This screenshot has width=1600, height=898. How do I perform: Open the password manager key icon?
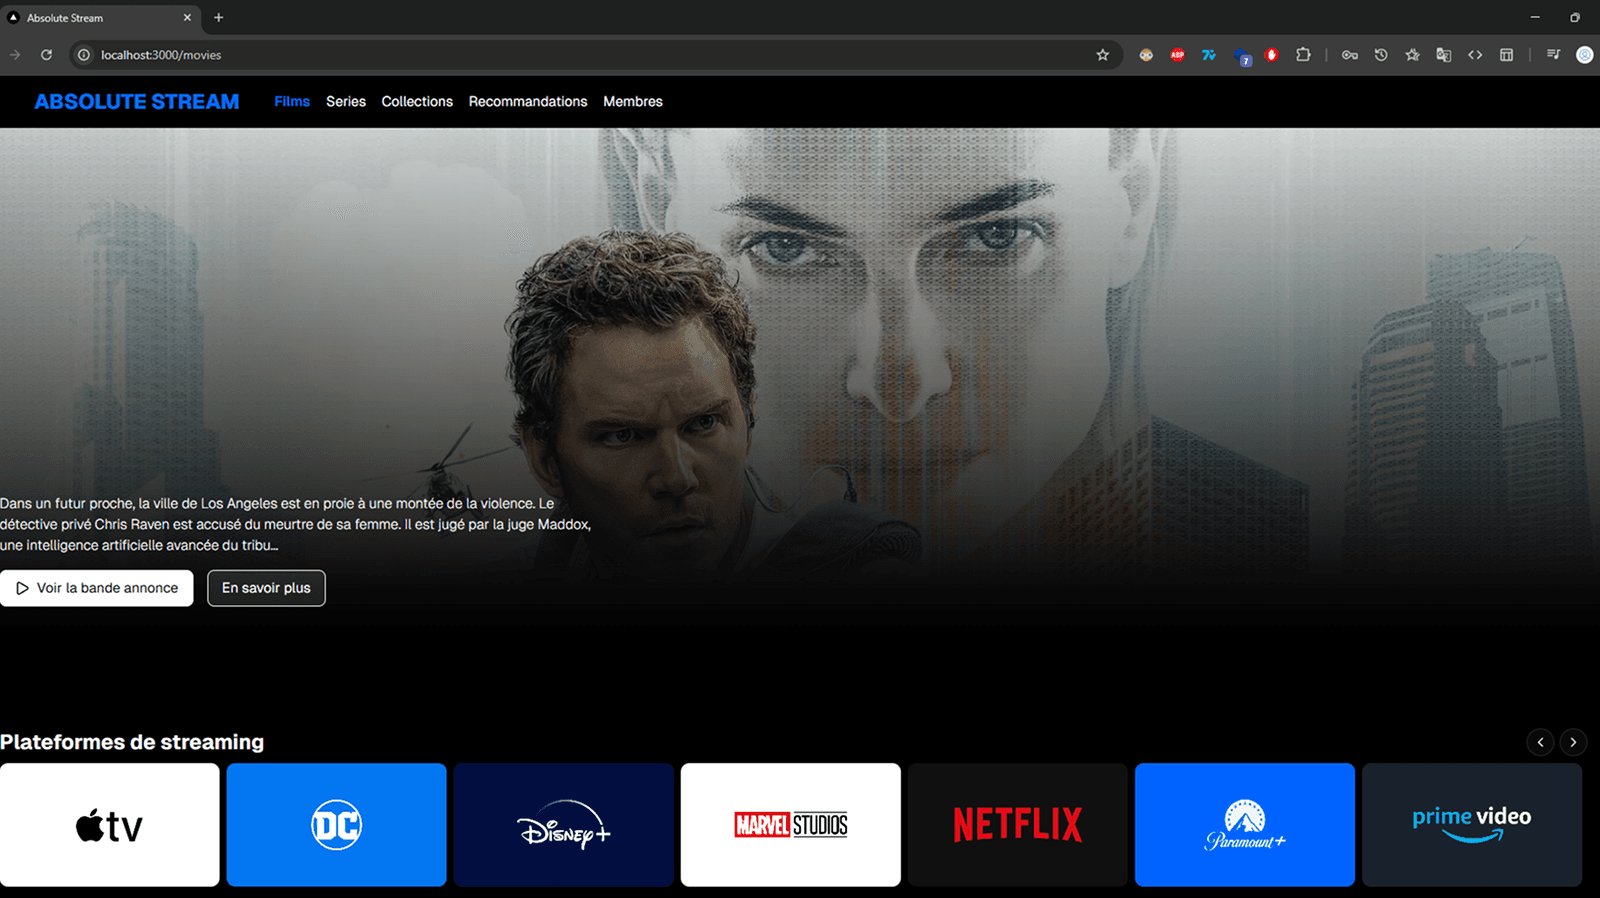[1349, 55]
